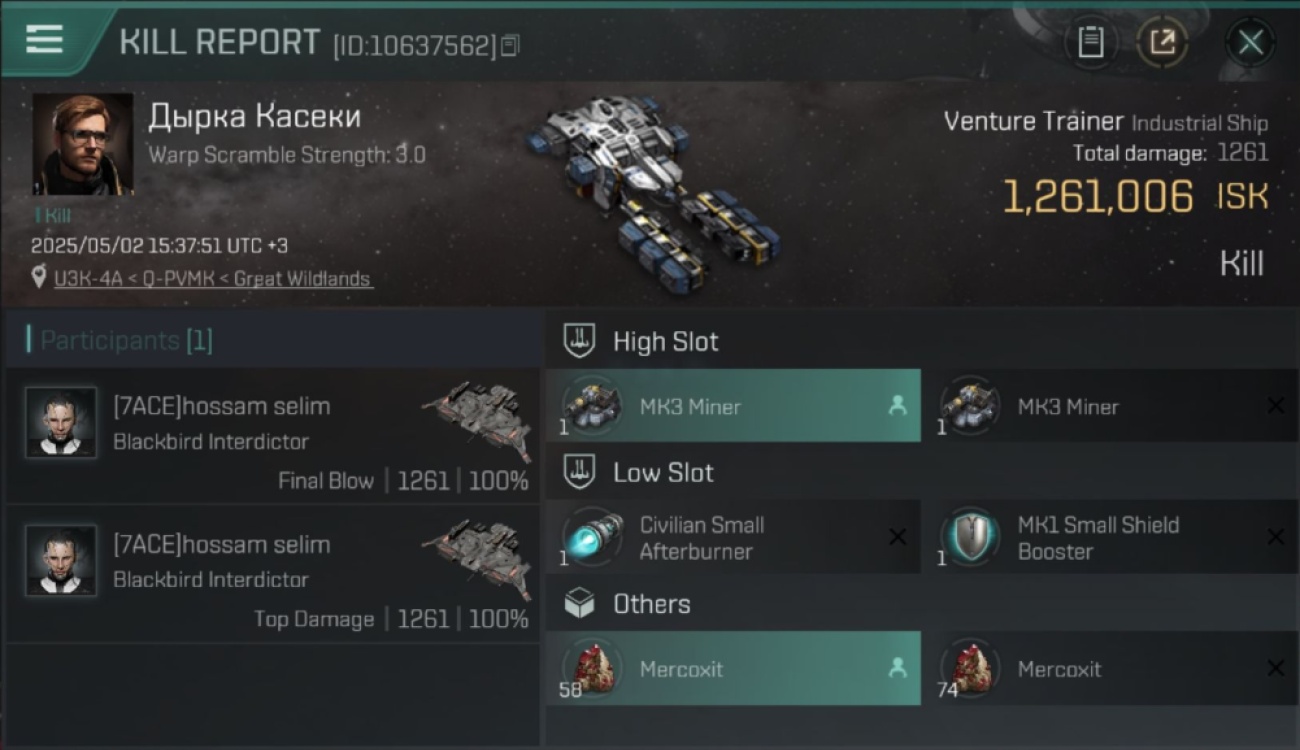The height and width of the screenshot is (750, 1300).
Task: Select the Civilian Small Afterburner item
Action: point(734,538)
